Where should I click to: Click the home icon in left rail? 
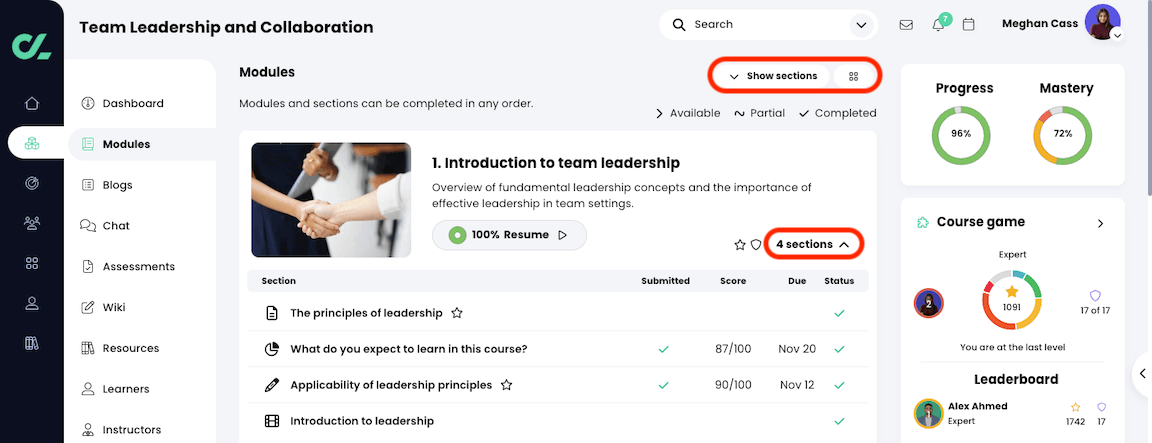(x=32, y=103)
